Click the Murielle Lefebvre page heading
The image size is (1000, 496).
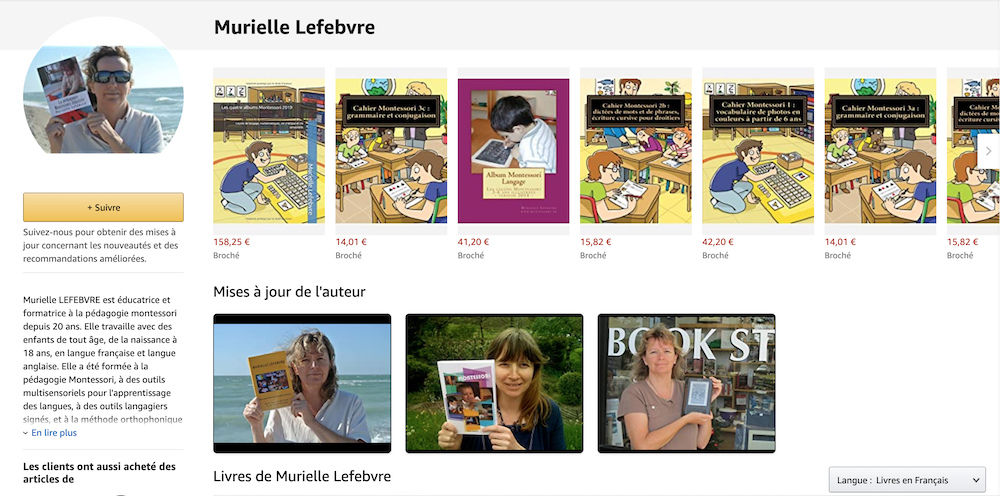294,27
